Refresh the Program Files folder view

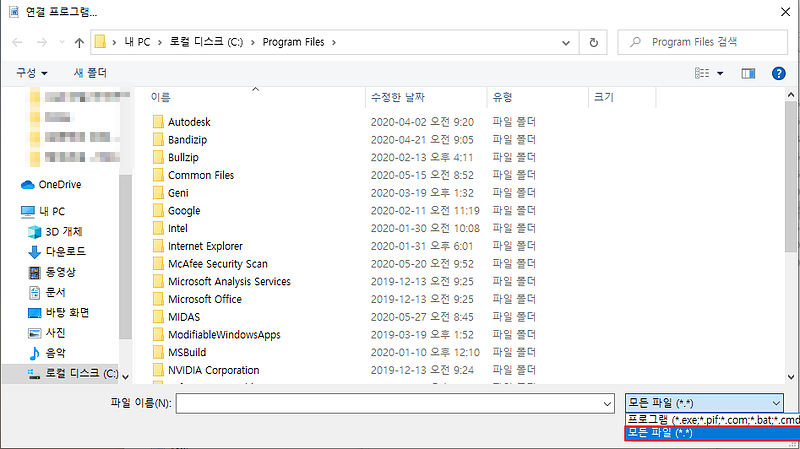pos(593,42)
